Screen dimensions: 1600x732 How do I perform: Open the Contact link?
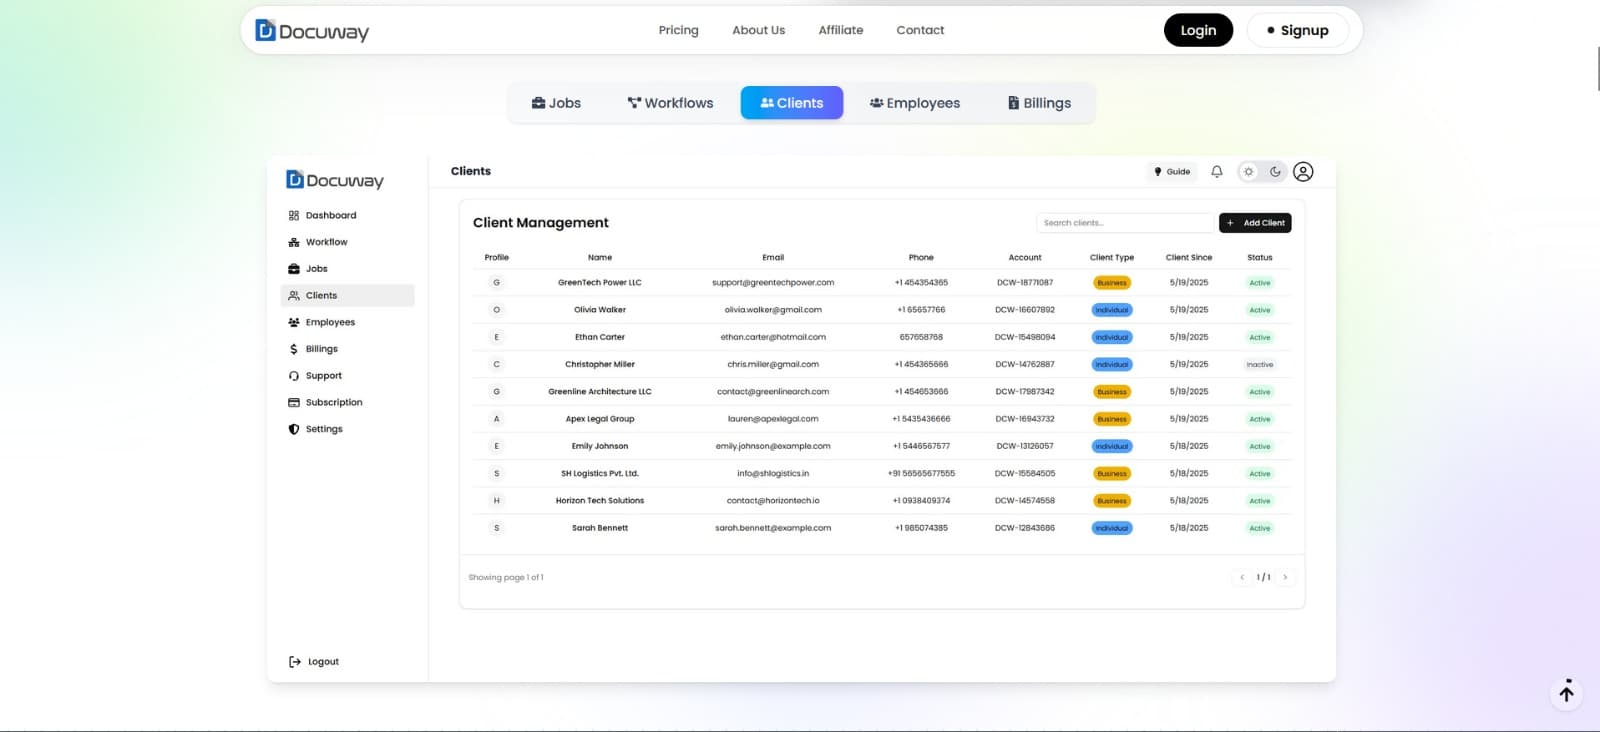(920, 30)
